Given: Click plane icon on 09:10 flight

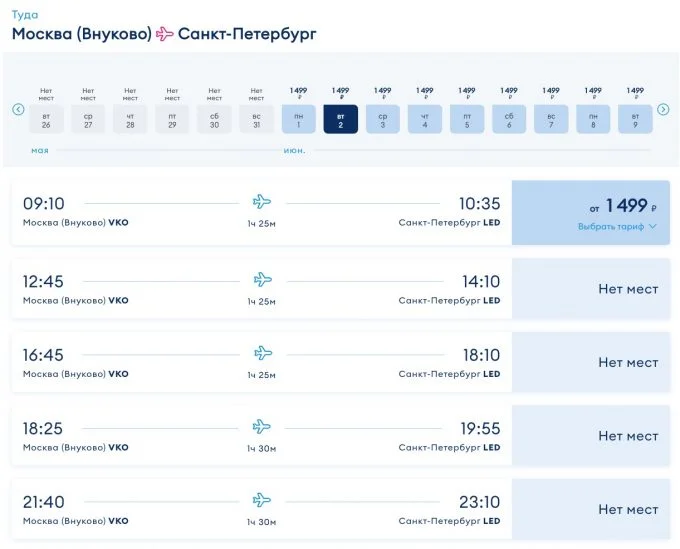Looking at the screenshot, I should pyautogui.click(x=262, y=202).
